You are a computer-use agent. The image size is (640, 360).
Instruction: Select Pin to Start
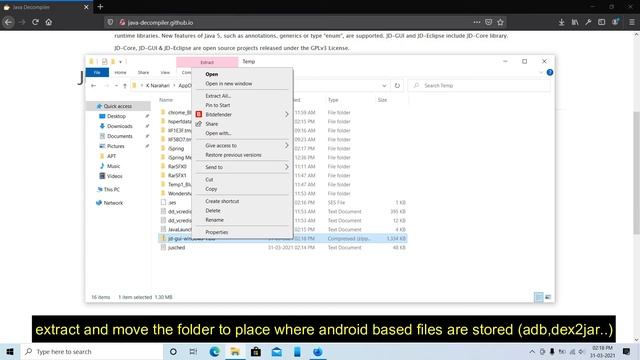(x=218, y=105)
